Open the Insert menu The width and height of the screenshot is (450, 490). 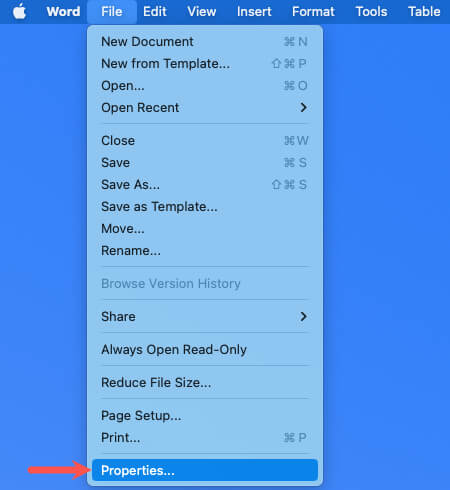[x=254, y=12]
